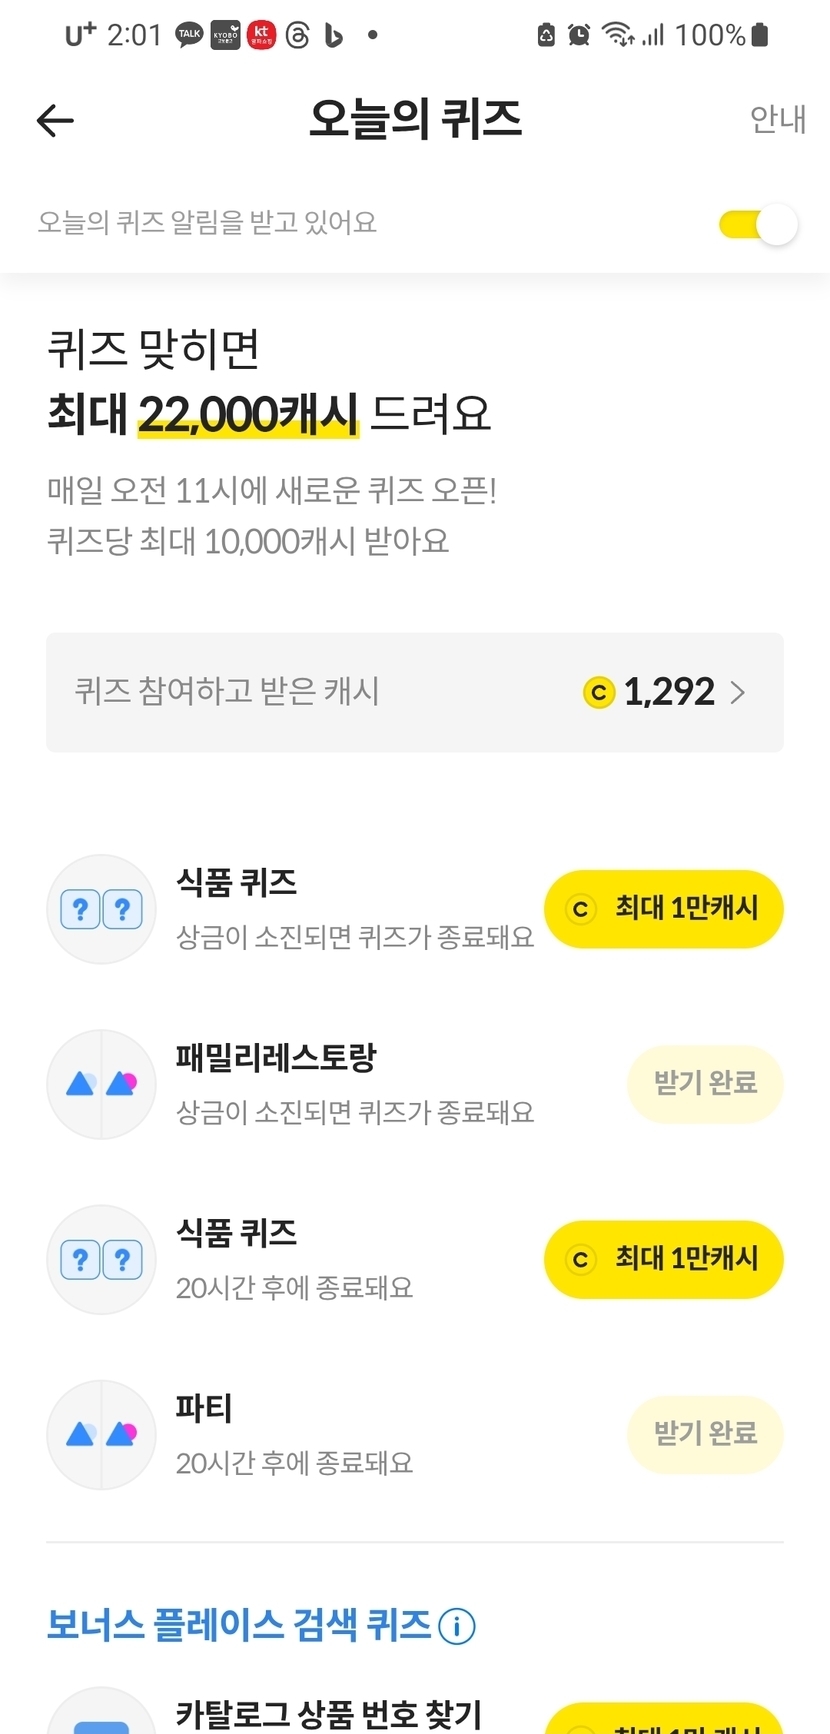Open the first 식품 퀴즈 question-mark icon
The width and height of the screenshot is (830, 1734).
[x=101, y=909]
